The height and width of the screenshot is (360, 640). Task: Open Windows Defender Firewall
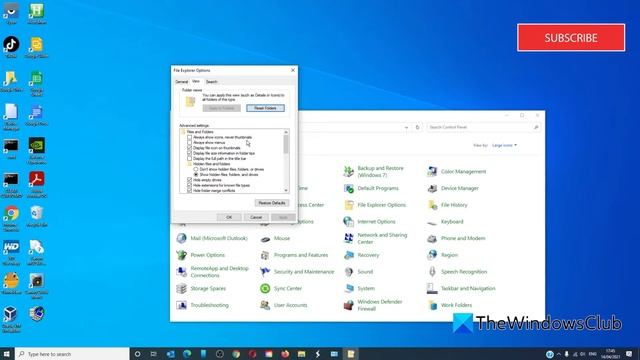click(x=373, y=305)
